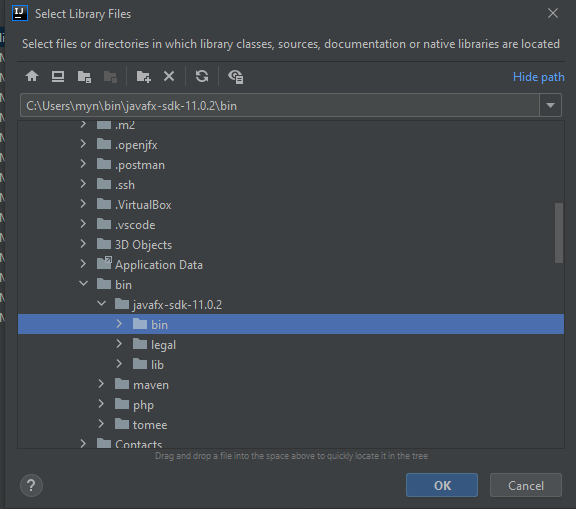Select the .VirtualBox folder
The height and width of the screenshot is (509, 576).
pos(143,205)
